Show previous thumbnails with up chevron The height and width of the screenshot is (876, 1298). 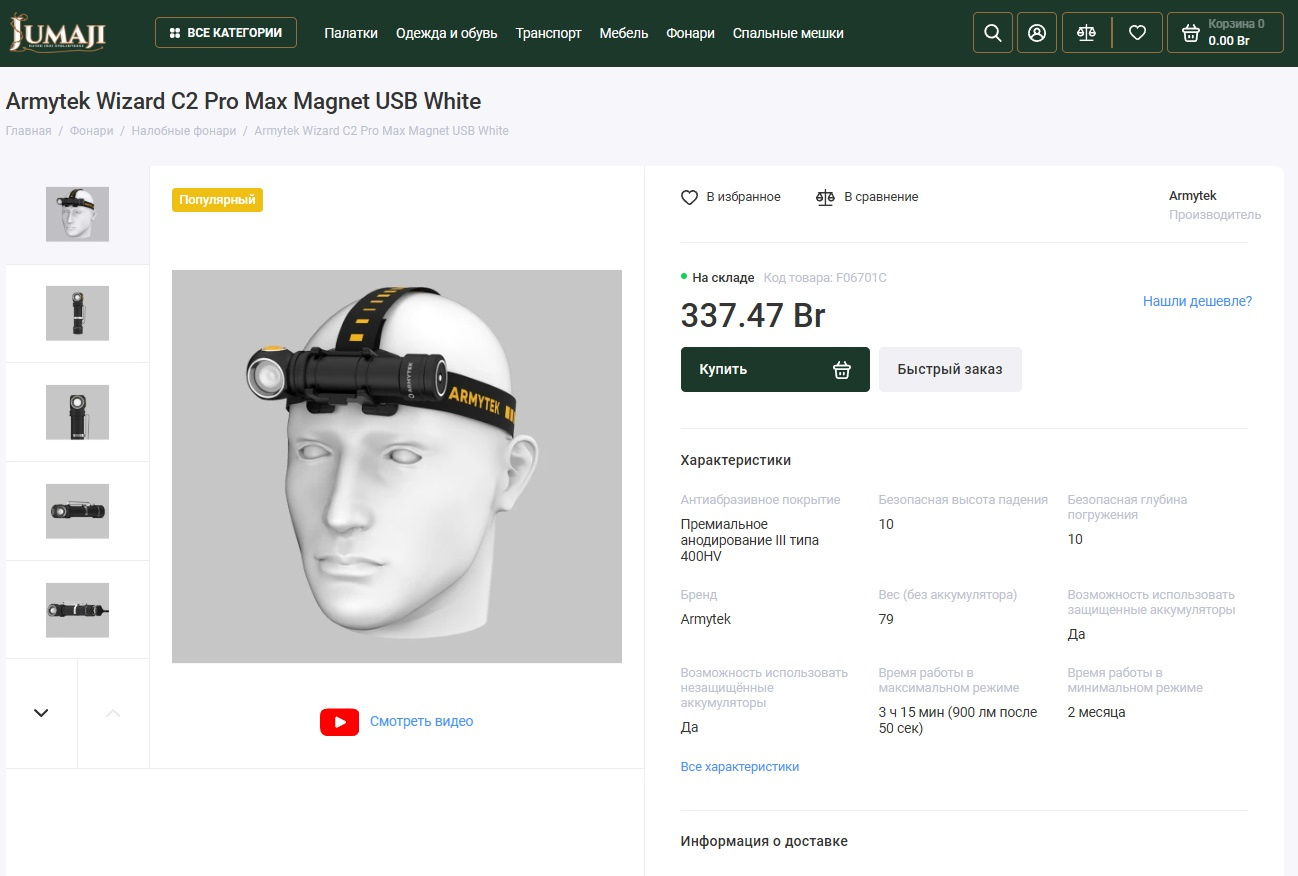pyautogui.click(x=113, y=713)
